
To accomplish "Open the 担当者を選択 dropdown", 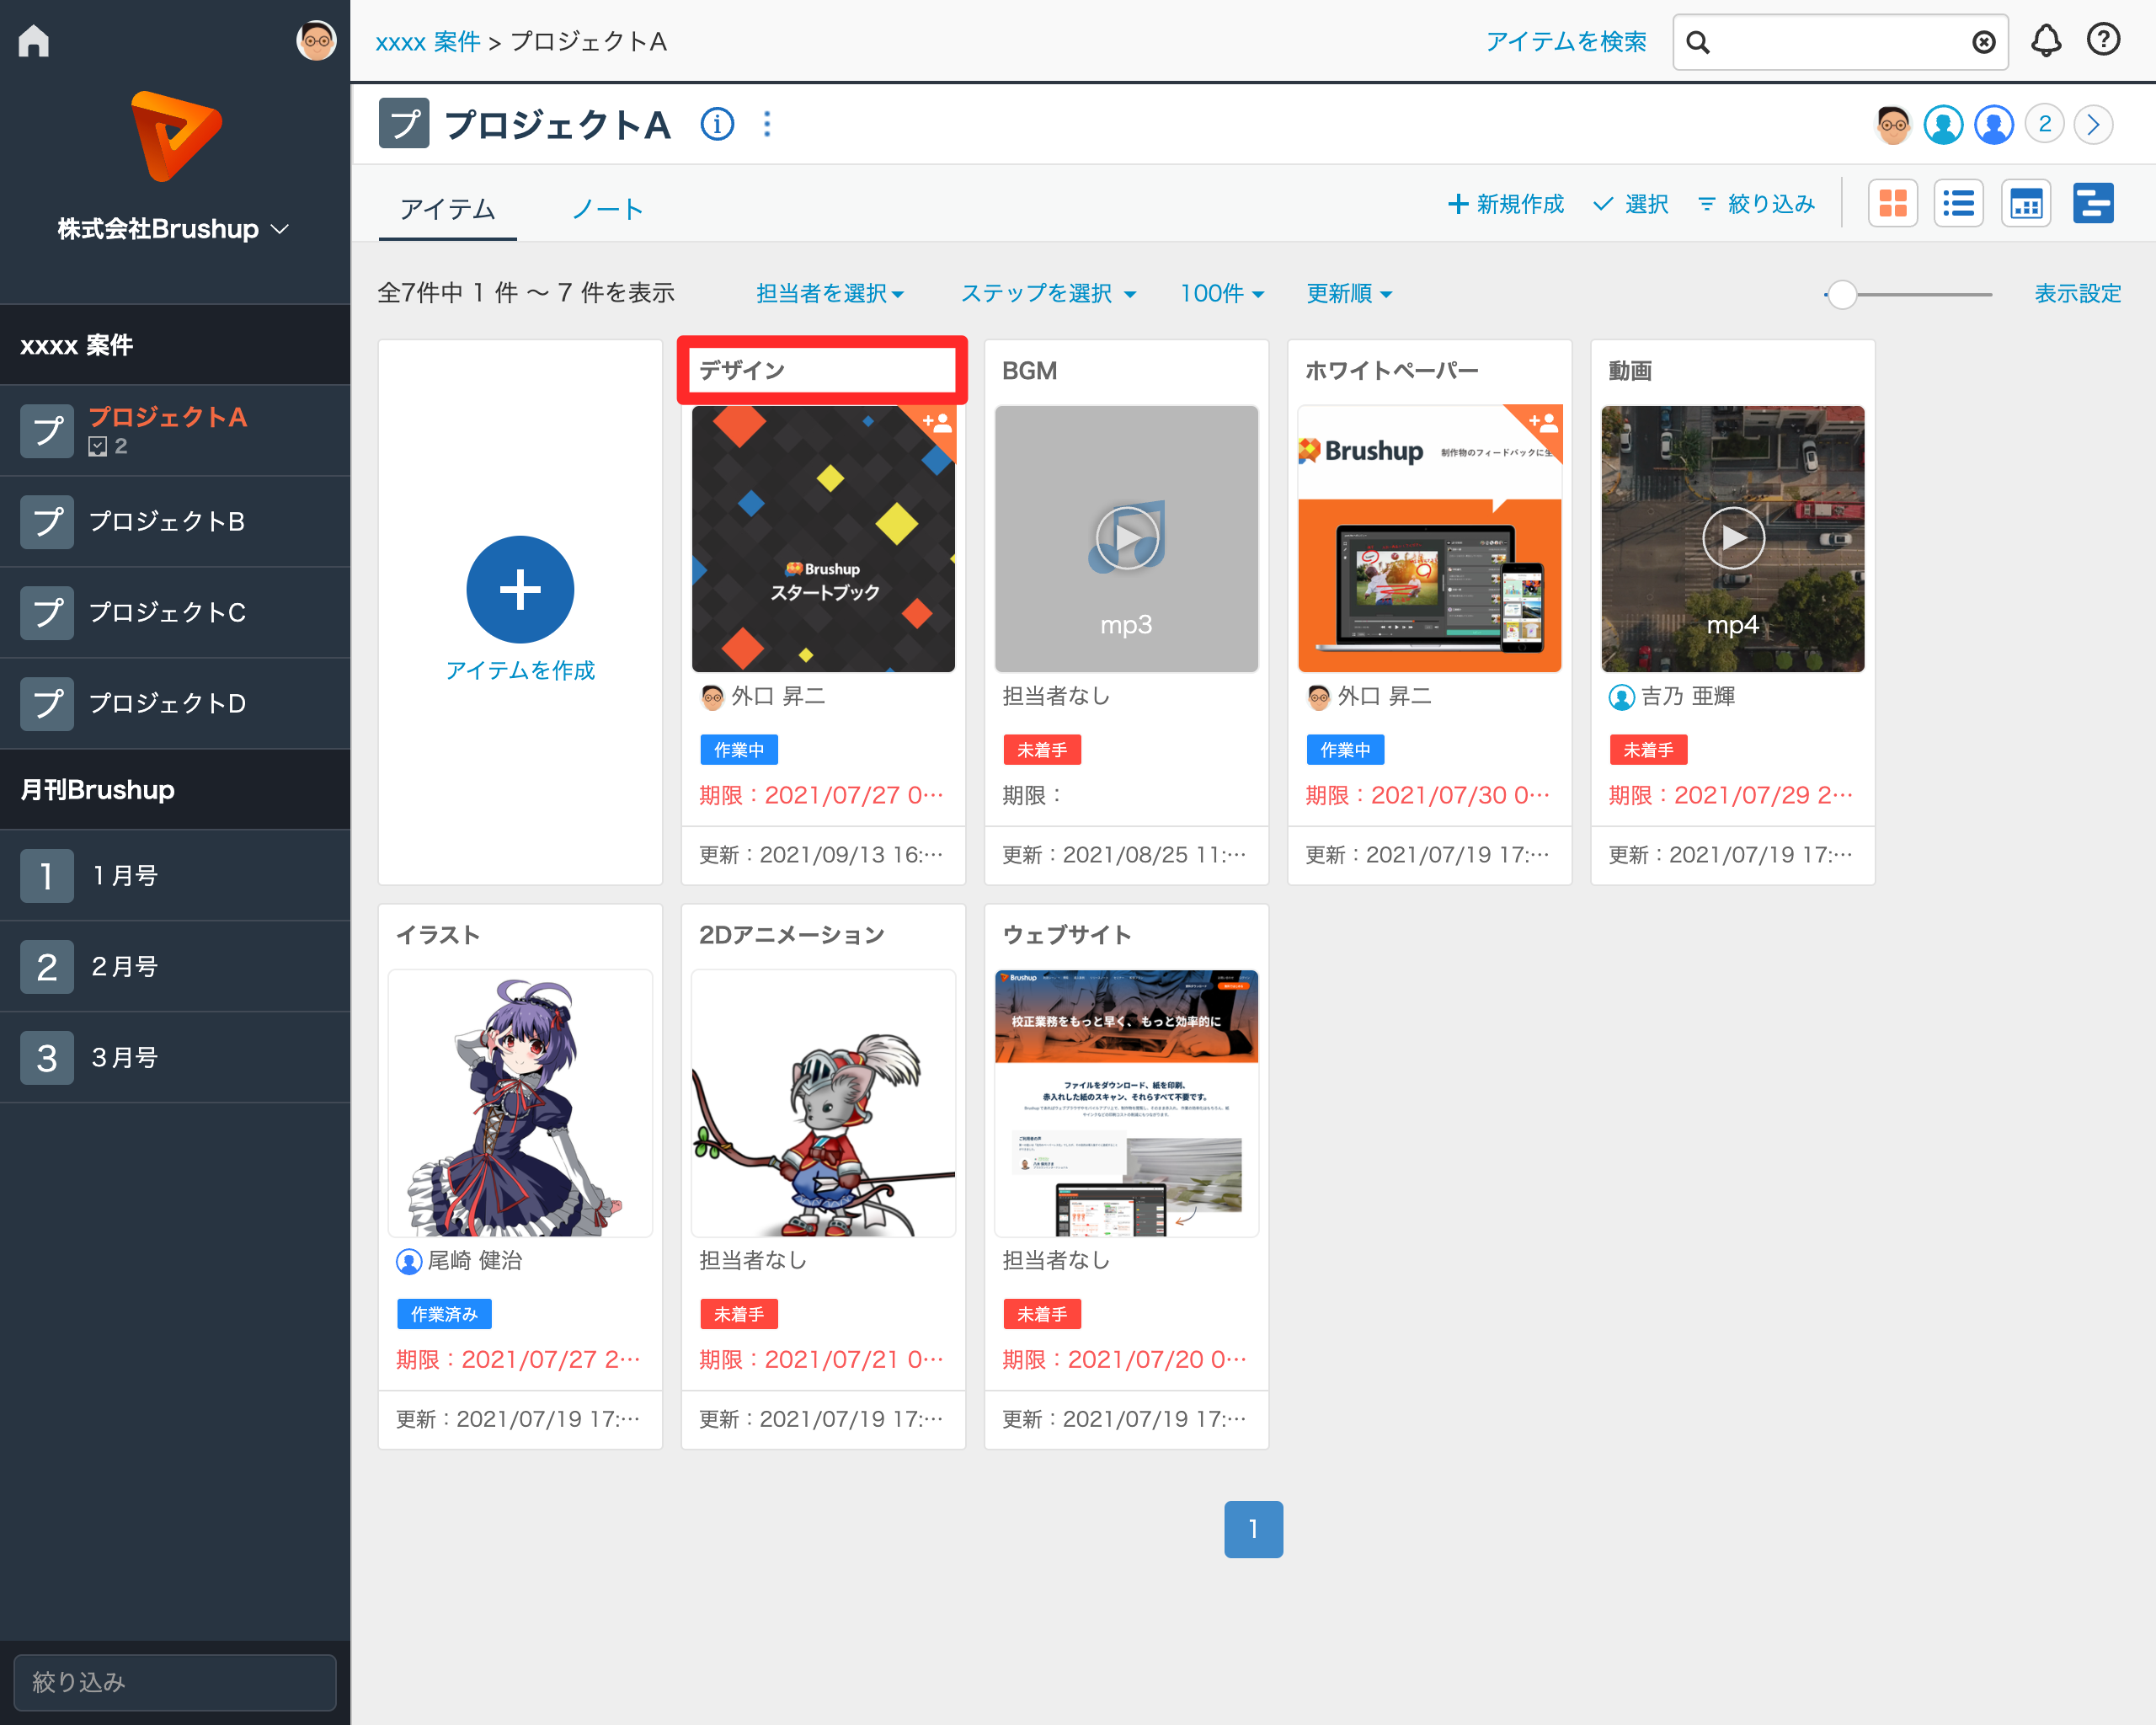I will tap(829, 294).
